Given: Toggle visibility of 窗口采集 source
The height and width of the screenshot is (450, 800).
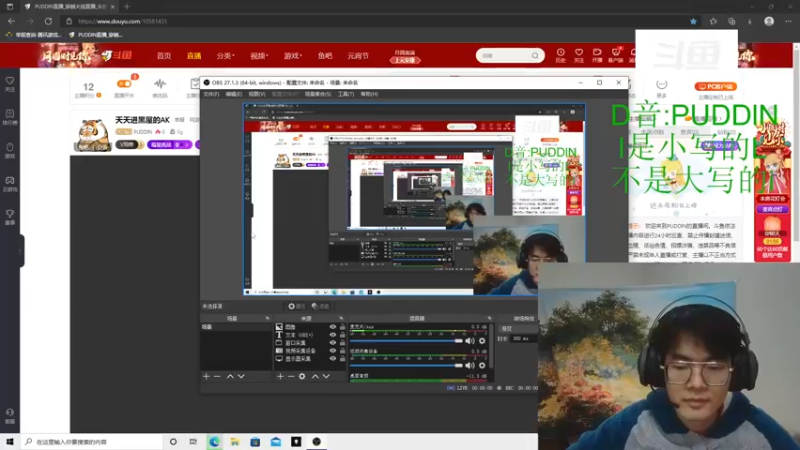Looking at the screenshot, I should pos(333,343).
